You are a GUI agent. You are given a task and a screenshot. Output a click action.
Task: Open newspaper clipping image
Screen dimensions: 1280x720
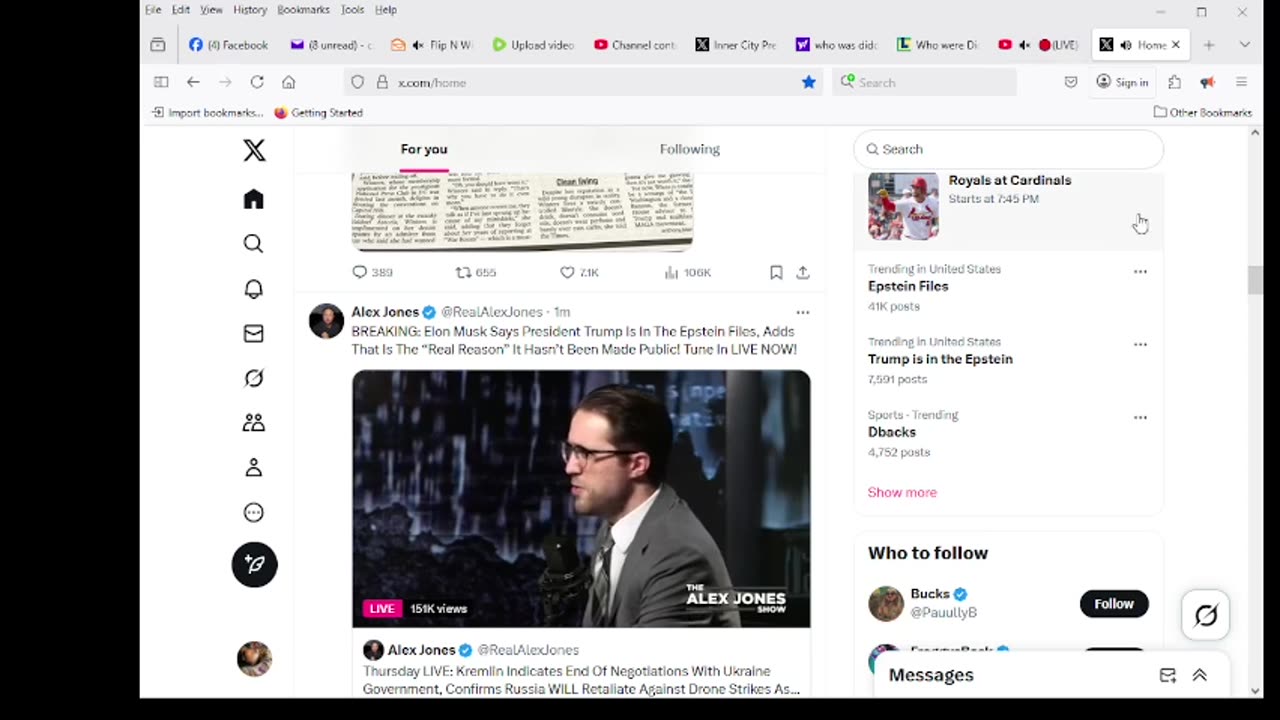click(522, 210)
